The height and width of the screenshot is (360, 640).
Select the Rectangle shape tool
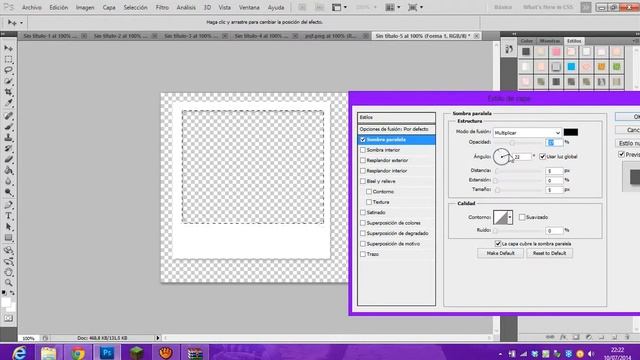point(8,238)
